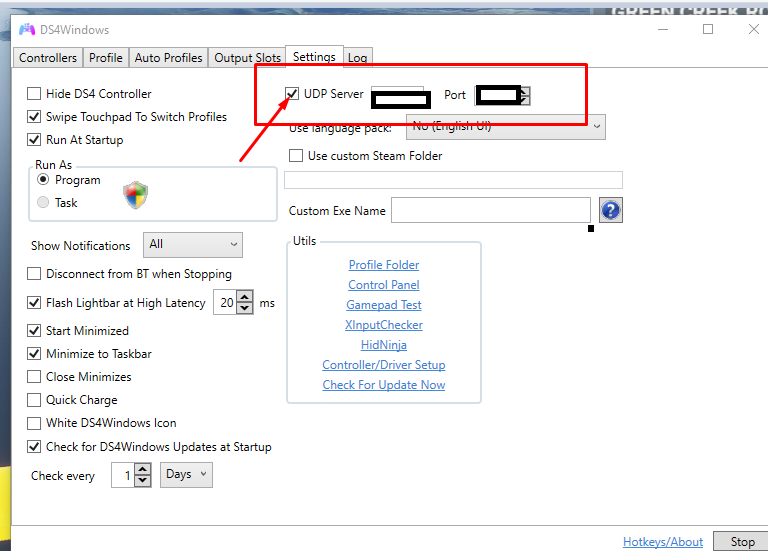This screenshot has width=768, height=551.
Task: Open the Show Notifications dropdown
Action: [193, 244]
